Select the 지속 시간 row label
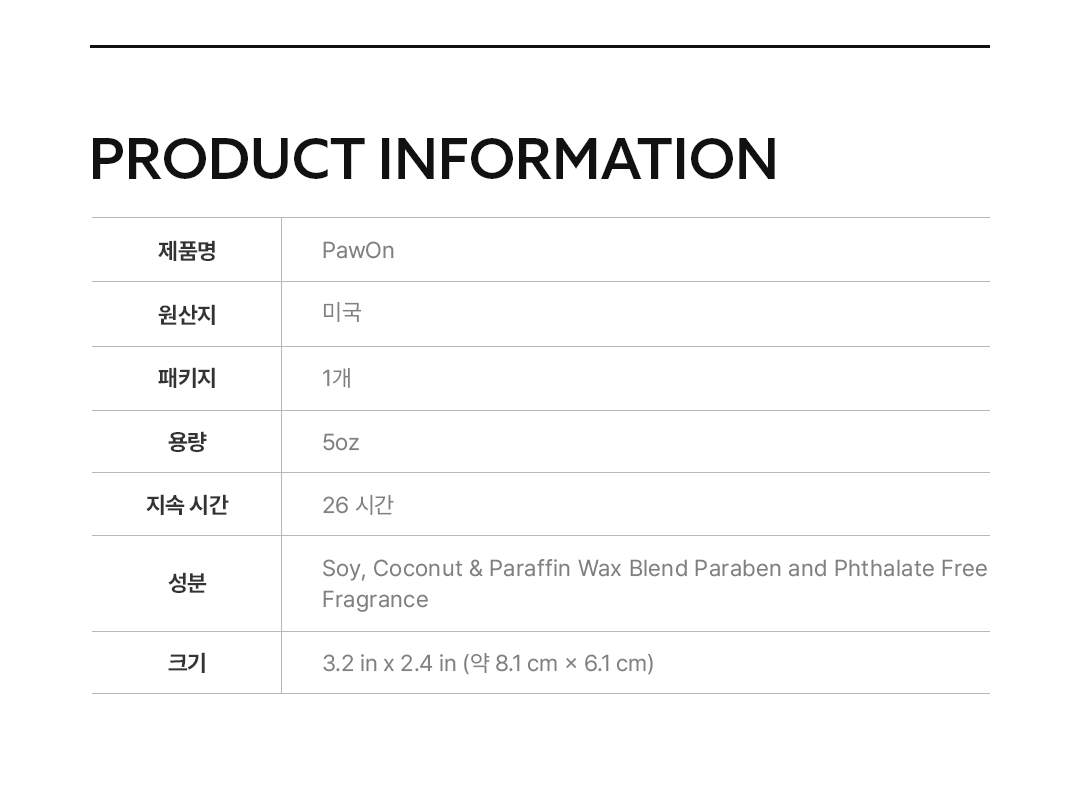Image resolution: width=1080 pixels, height=791 pixels. click(187, 505)
